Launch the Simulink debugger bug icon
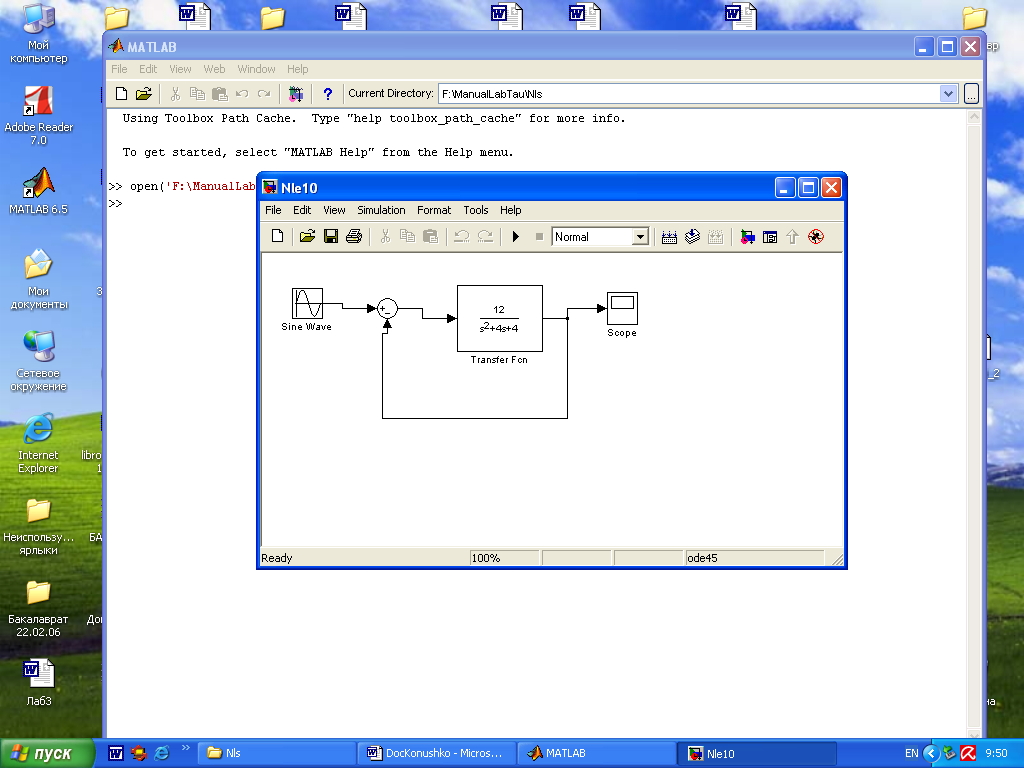 click(x=816, y=236)
